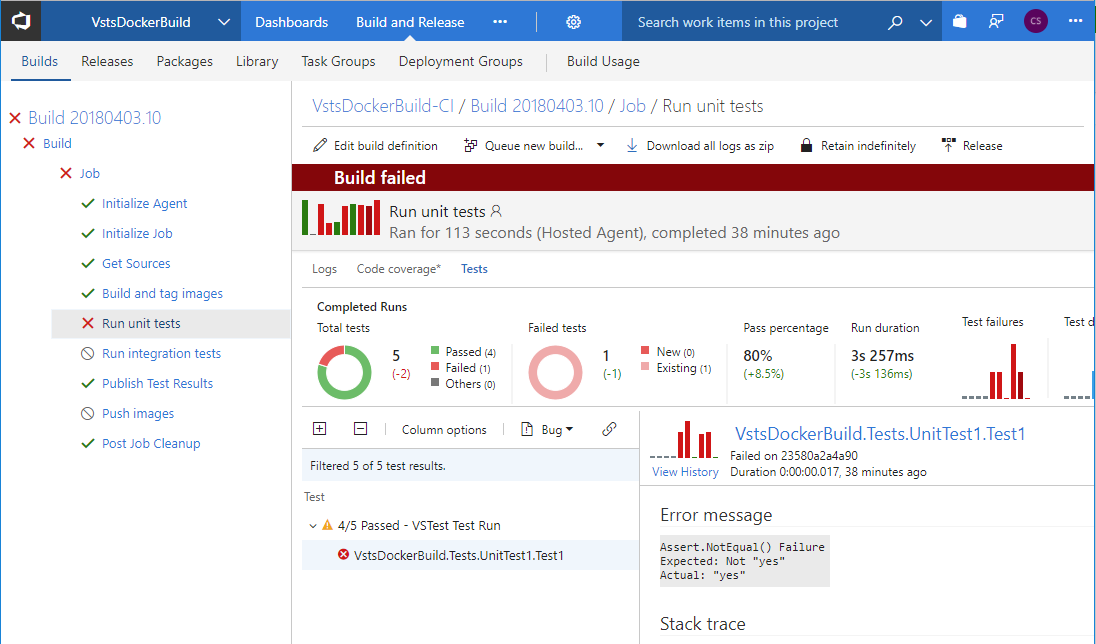Click the red New legend swatch

pos(645,351)
